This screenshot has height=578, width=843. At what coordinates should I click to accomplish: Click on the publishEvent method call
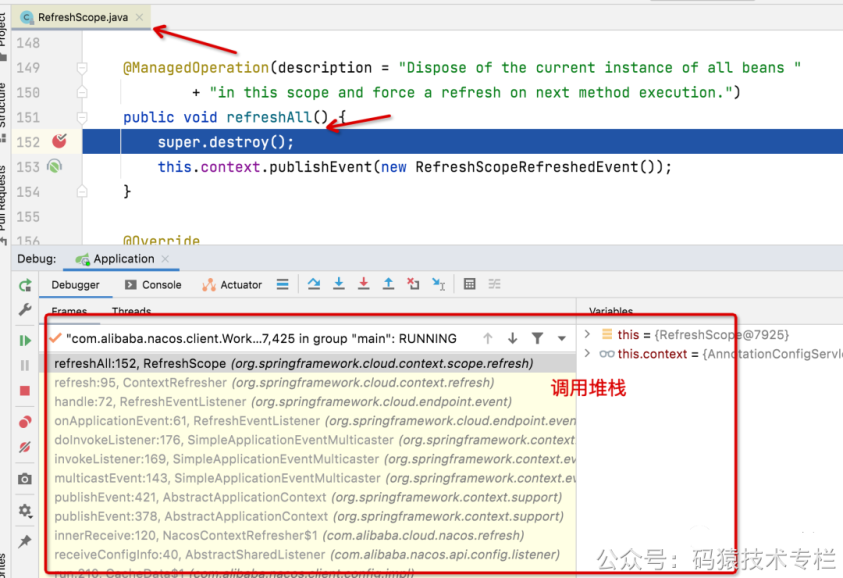(x=320, y=167)
